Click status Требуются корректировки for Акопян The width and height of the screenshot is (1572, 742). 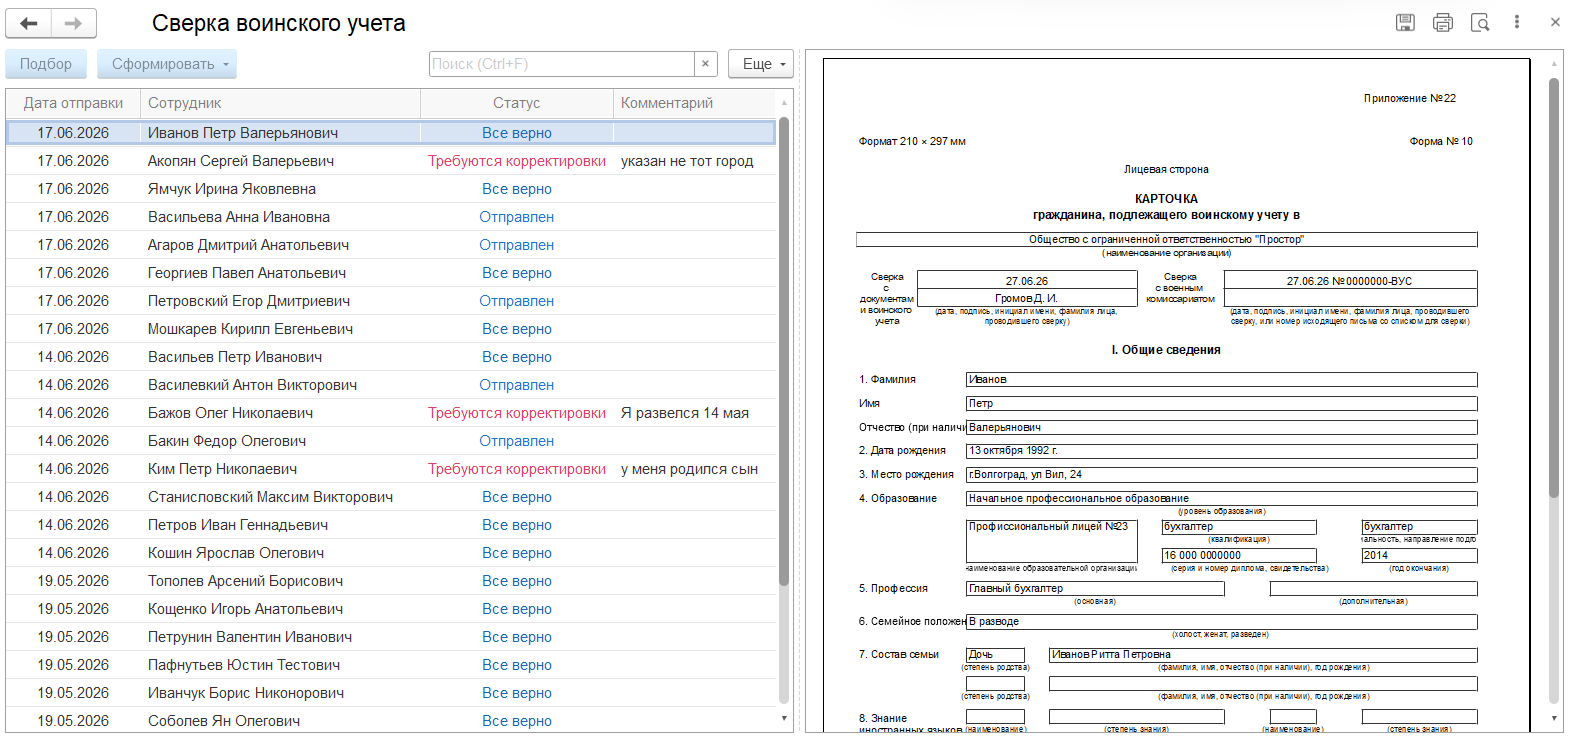[x=517, y=161]
